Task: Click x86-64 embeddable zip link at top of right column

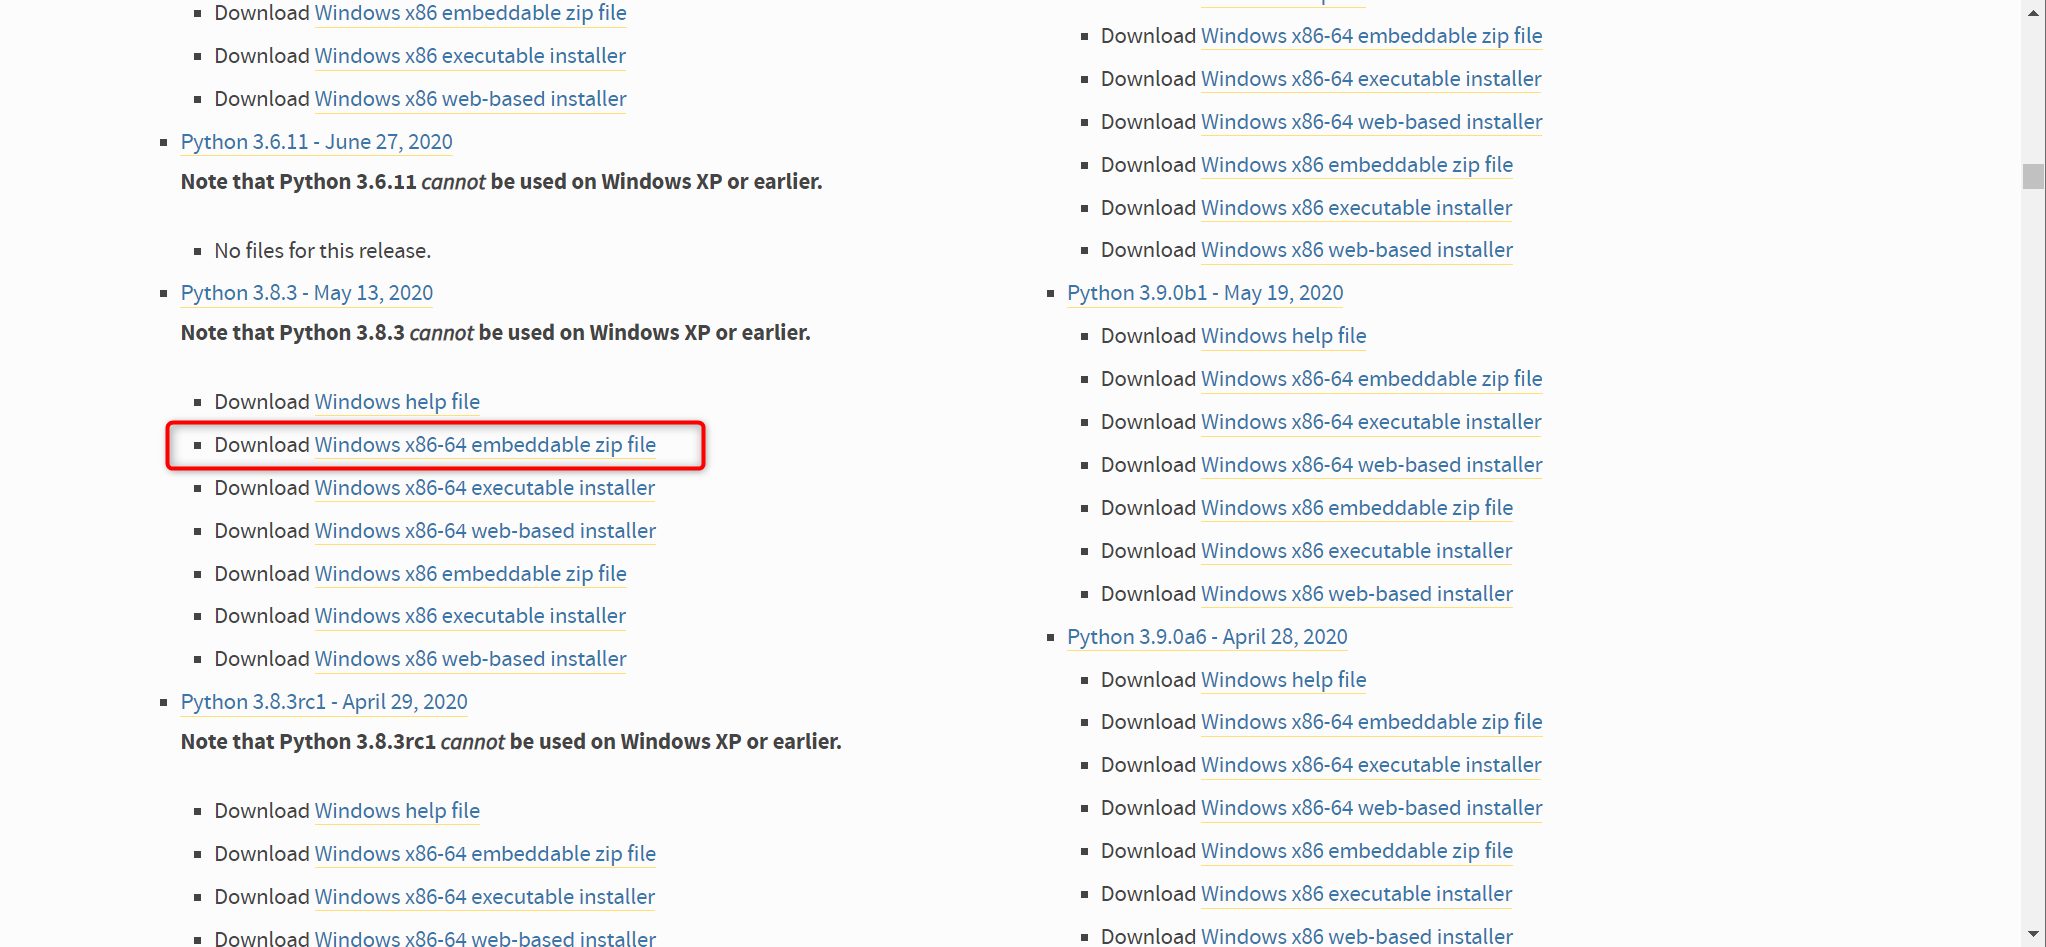Action: [1371, 36]
